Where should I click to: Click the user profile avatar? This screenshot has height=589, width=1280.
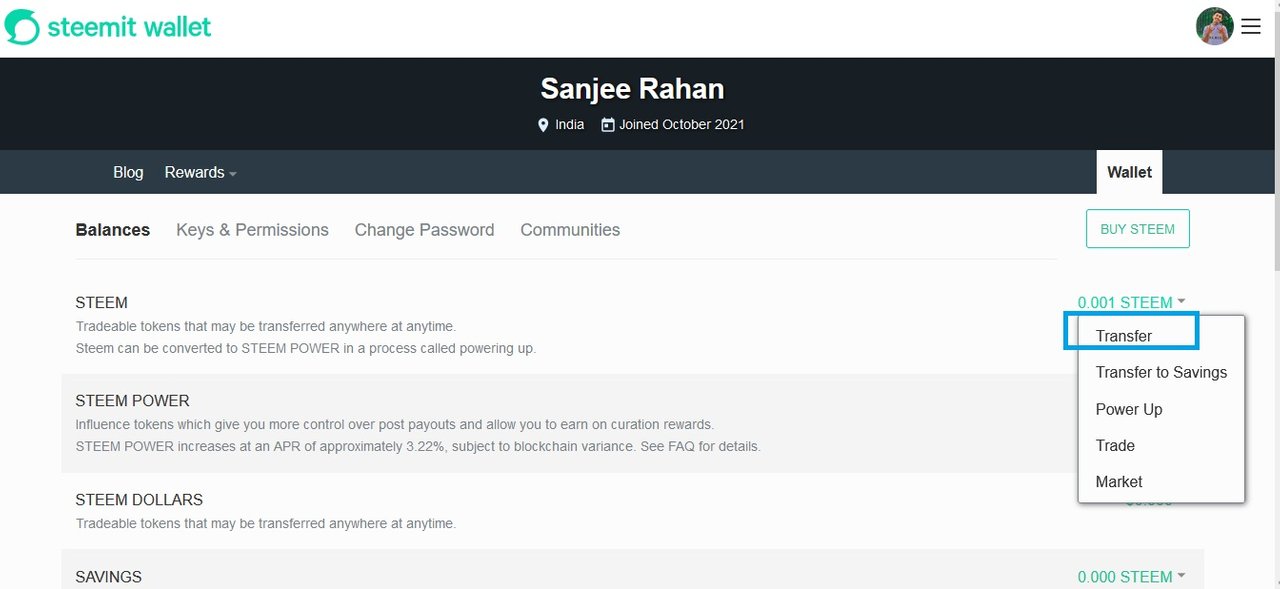point(1214,27)
